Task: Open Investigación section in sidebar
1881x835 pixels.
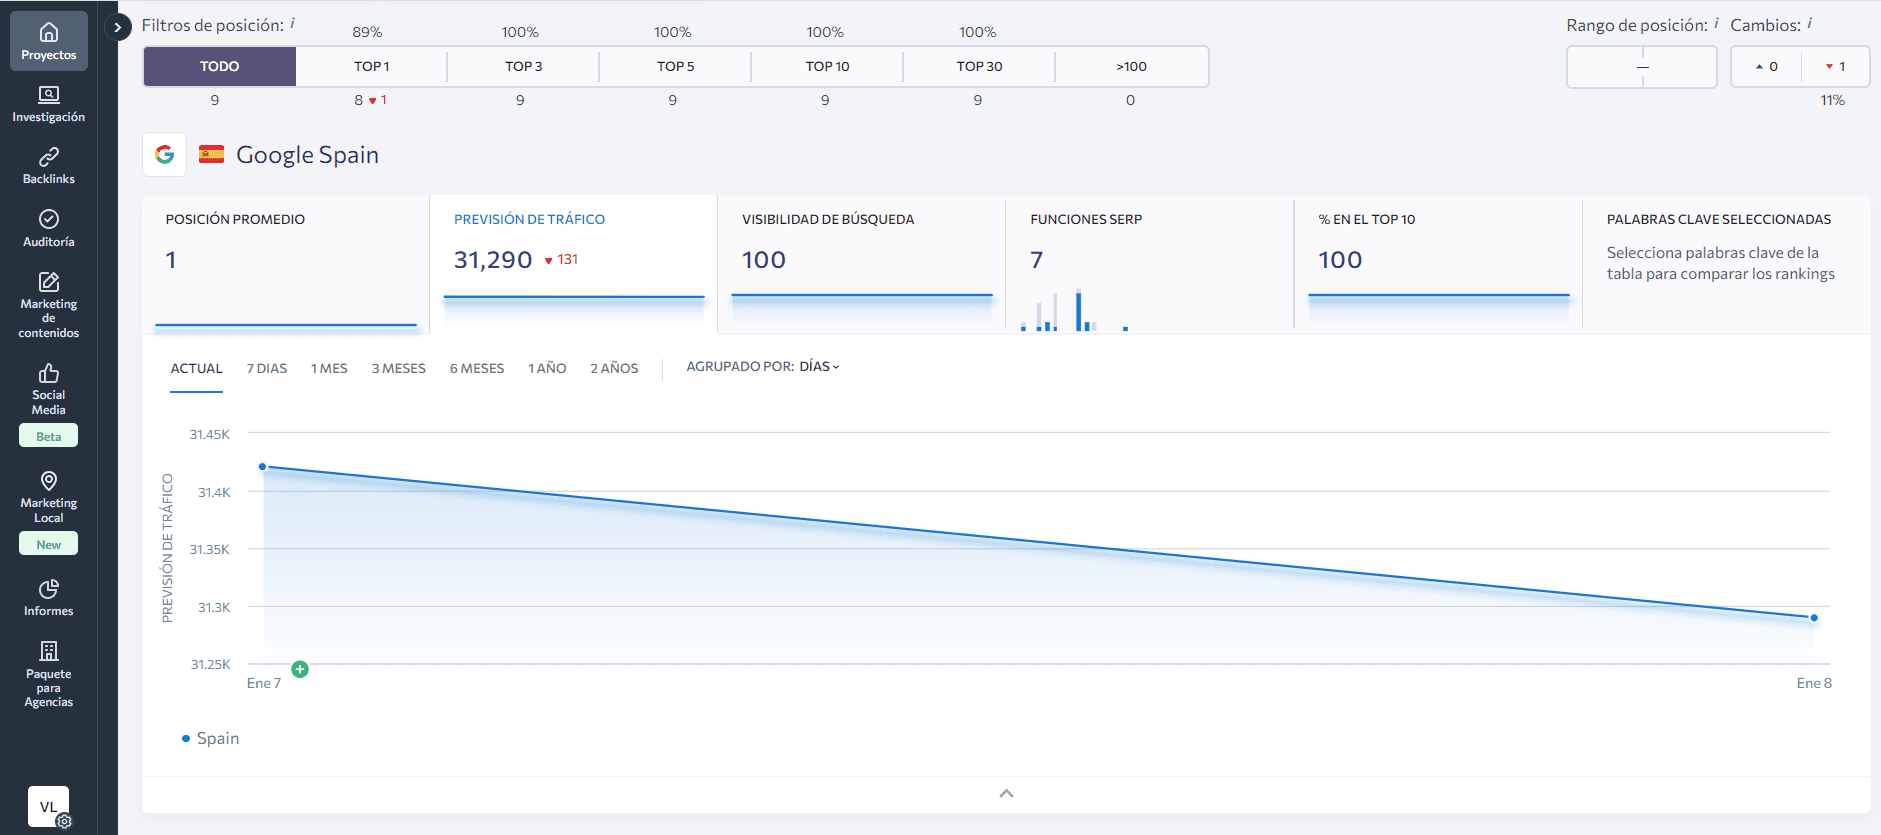Action: click(48, 104)
